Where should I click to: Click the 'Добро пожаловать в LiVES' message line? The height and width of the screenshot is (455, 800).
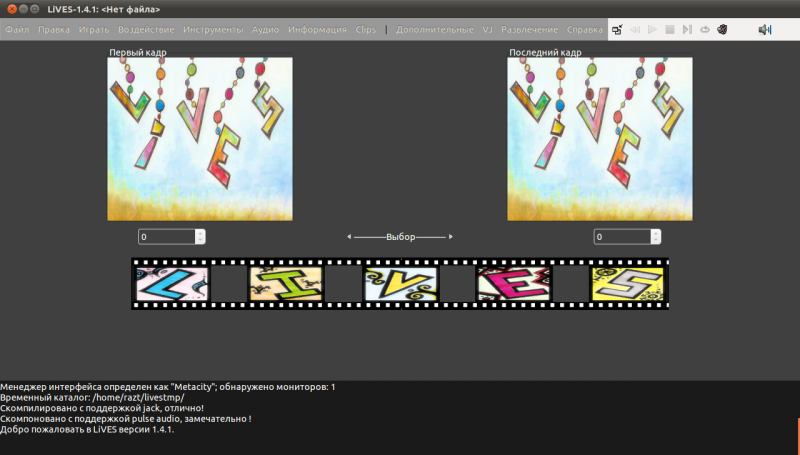pos(87,429)
